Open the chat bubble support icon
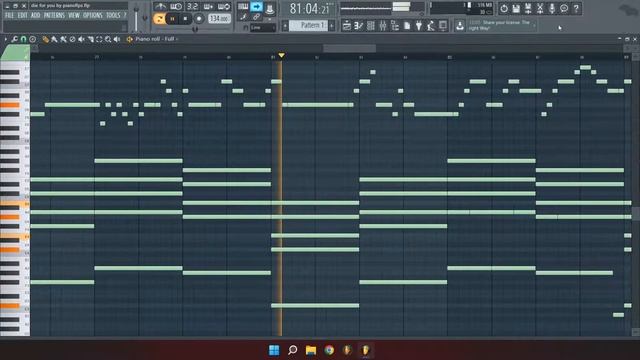This screenshot has width=640, height=360. coord(564,8)
